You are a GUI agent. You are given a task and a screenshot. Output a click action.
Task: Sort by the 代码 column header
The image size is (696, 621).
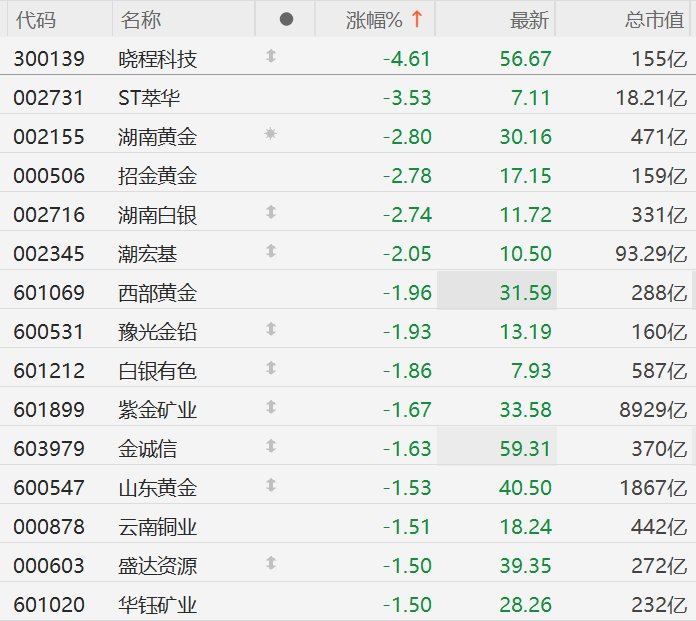35,19
